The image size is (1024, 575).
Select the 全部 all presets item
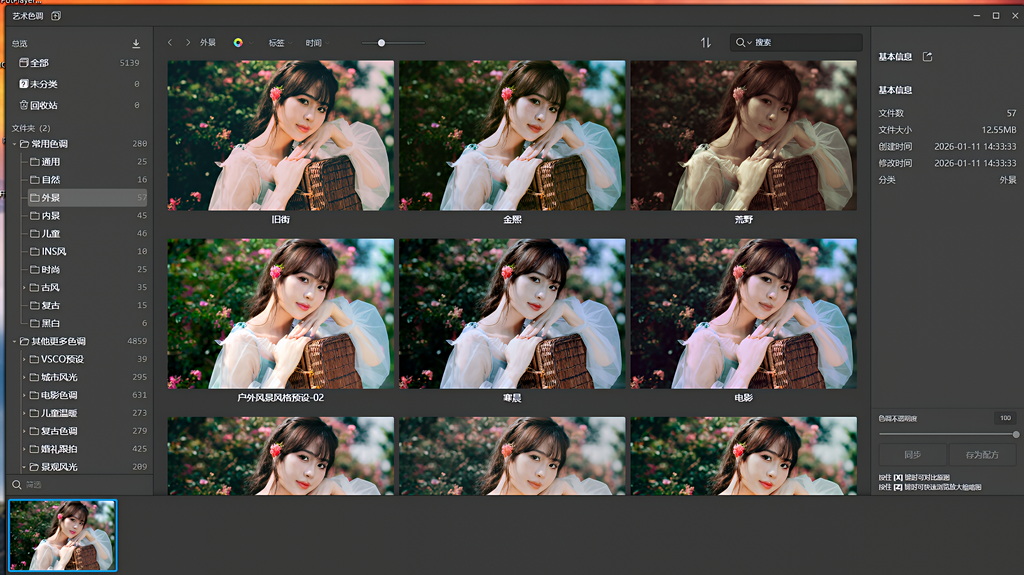[x=39, y=63]
